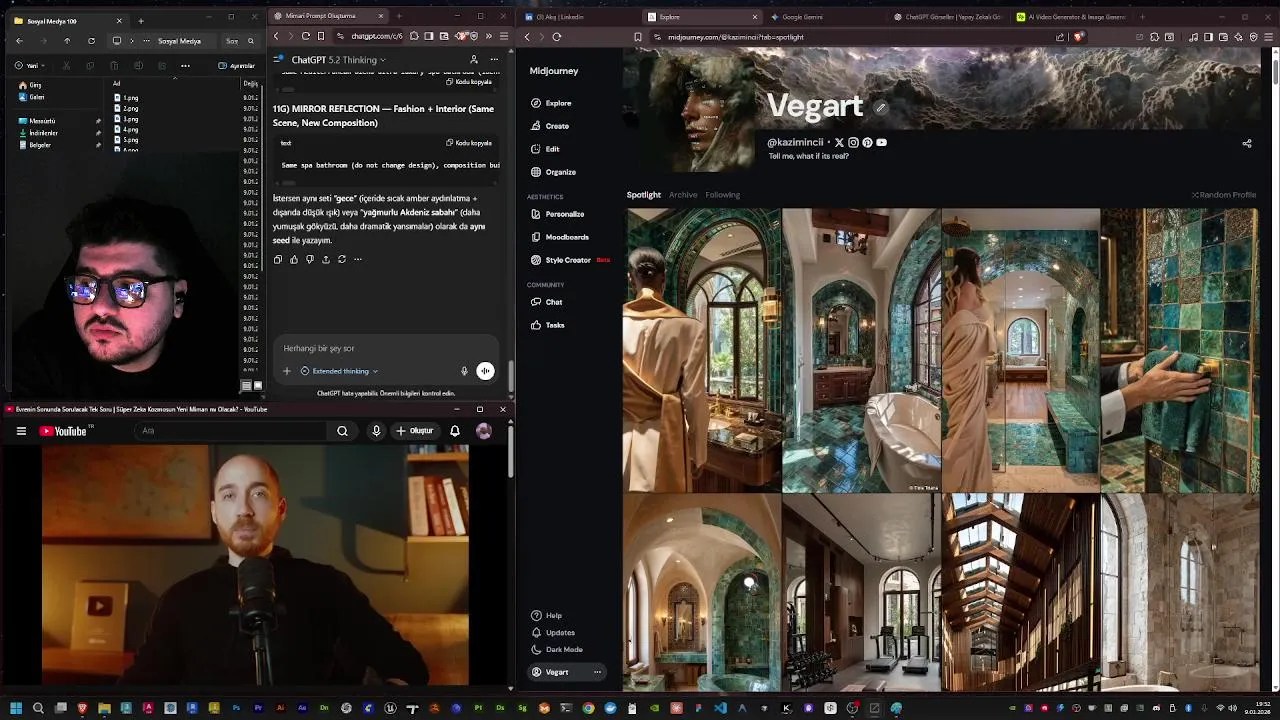
Task: Switch to Spotlight tab
Action: (644, 195)
